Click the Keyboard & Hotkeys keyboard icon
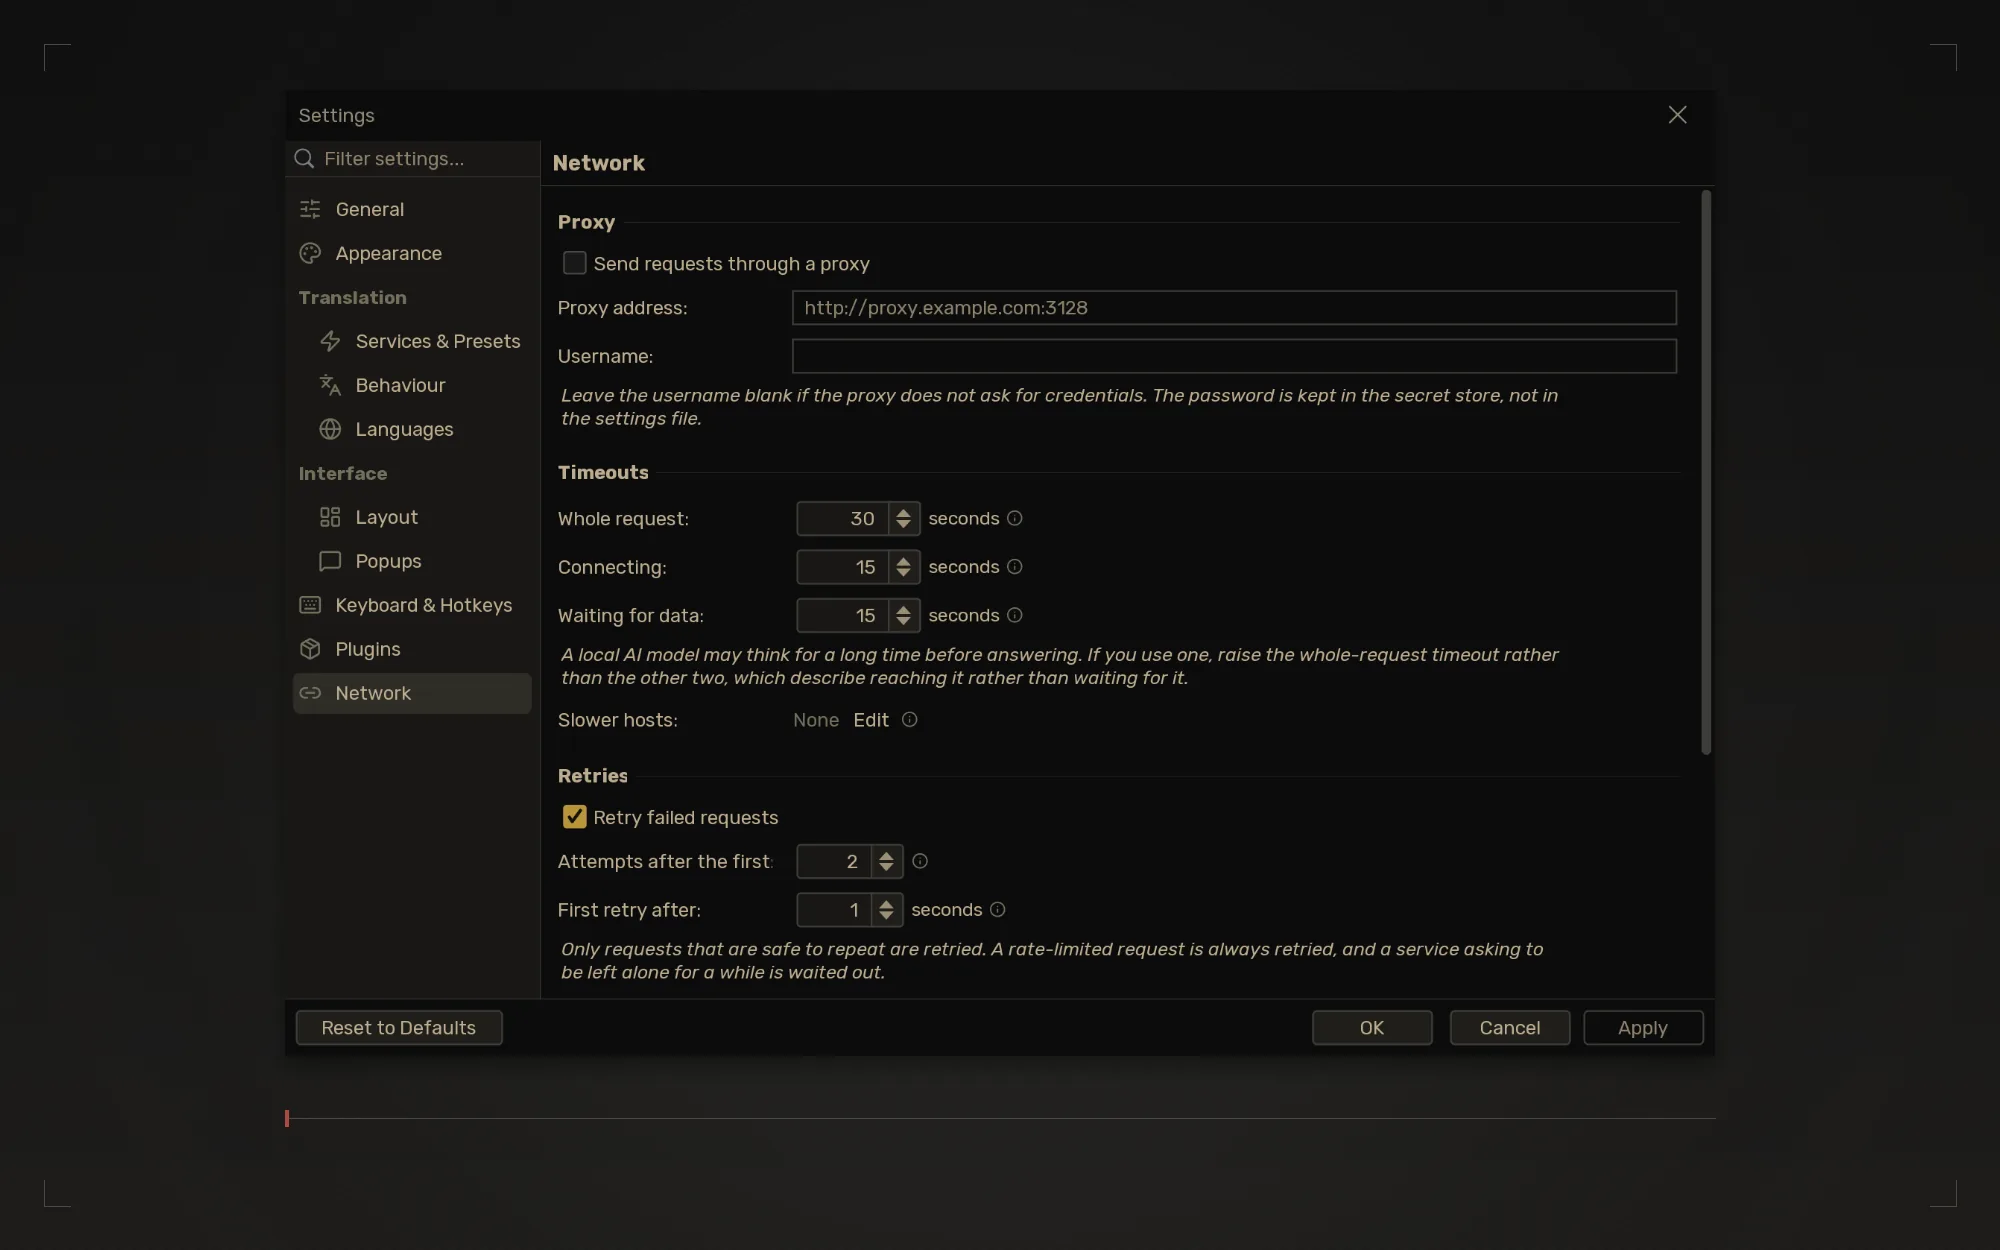This screenshot has height=1250, width=2000. (310, 605)
